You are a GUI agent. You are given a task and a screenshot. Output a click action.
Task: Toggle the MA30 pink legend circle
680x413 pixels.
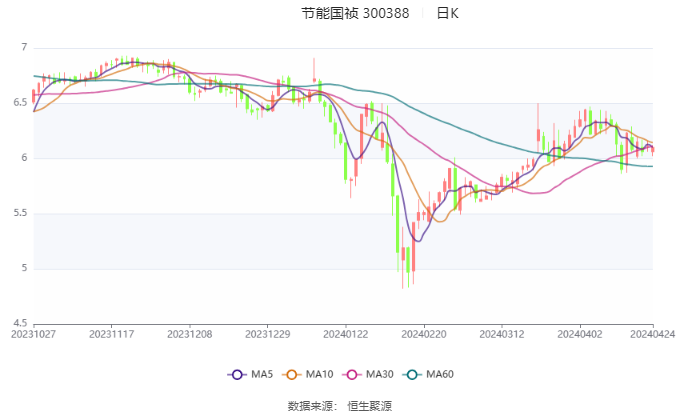click(352, 374)
